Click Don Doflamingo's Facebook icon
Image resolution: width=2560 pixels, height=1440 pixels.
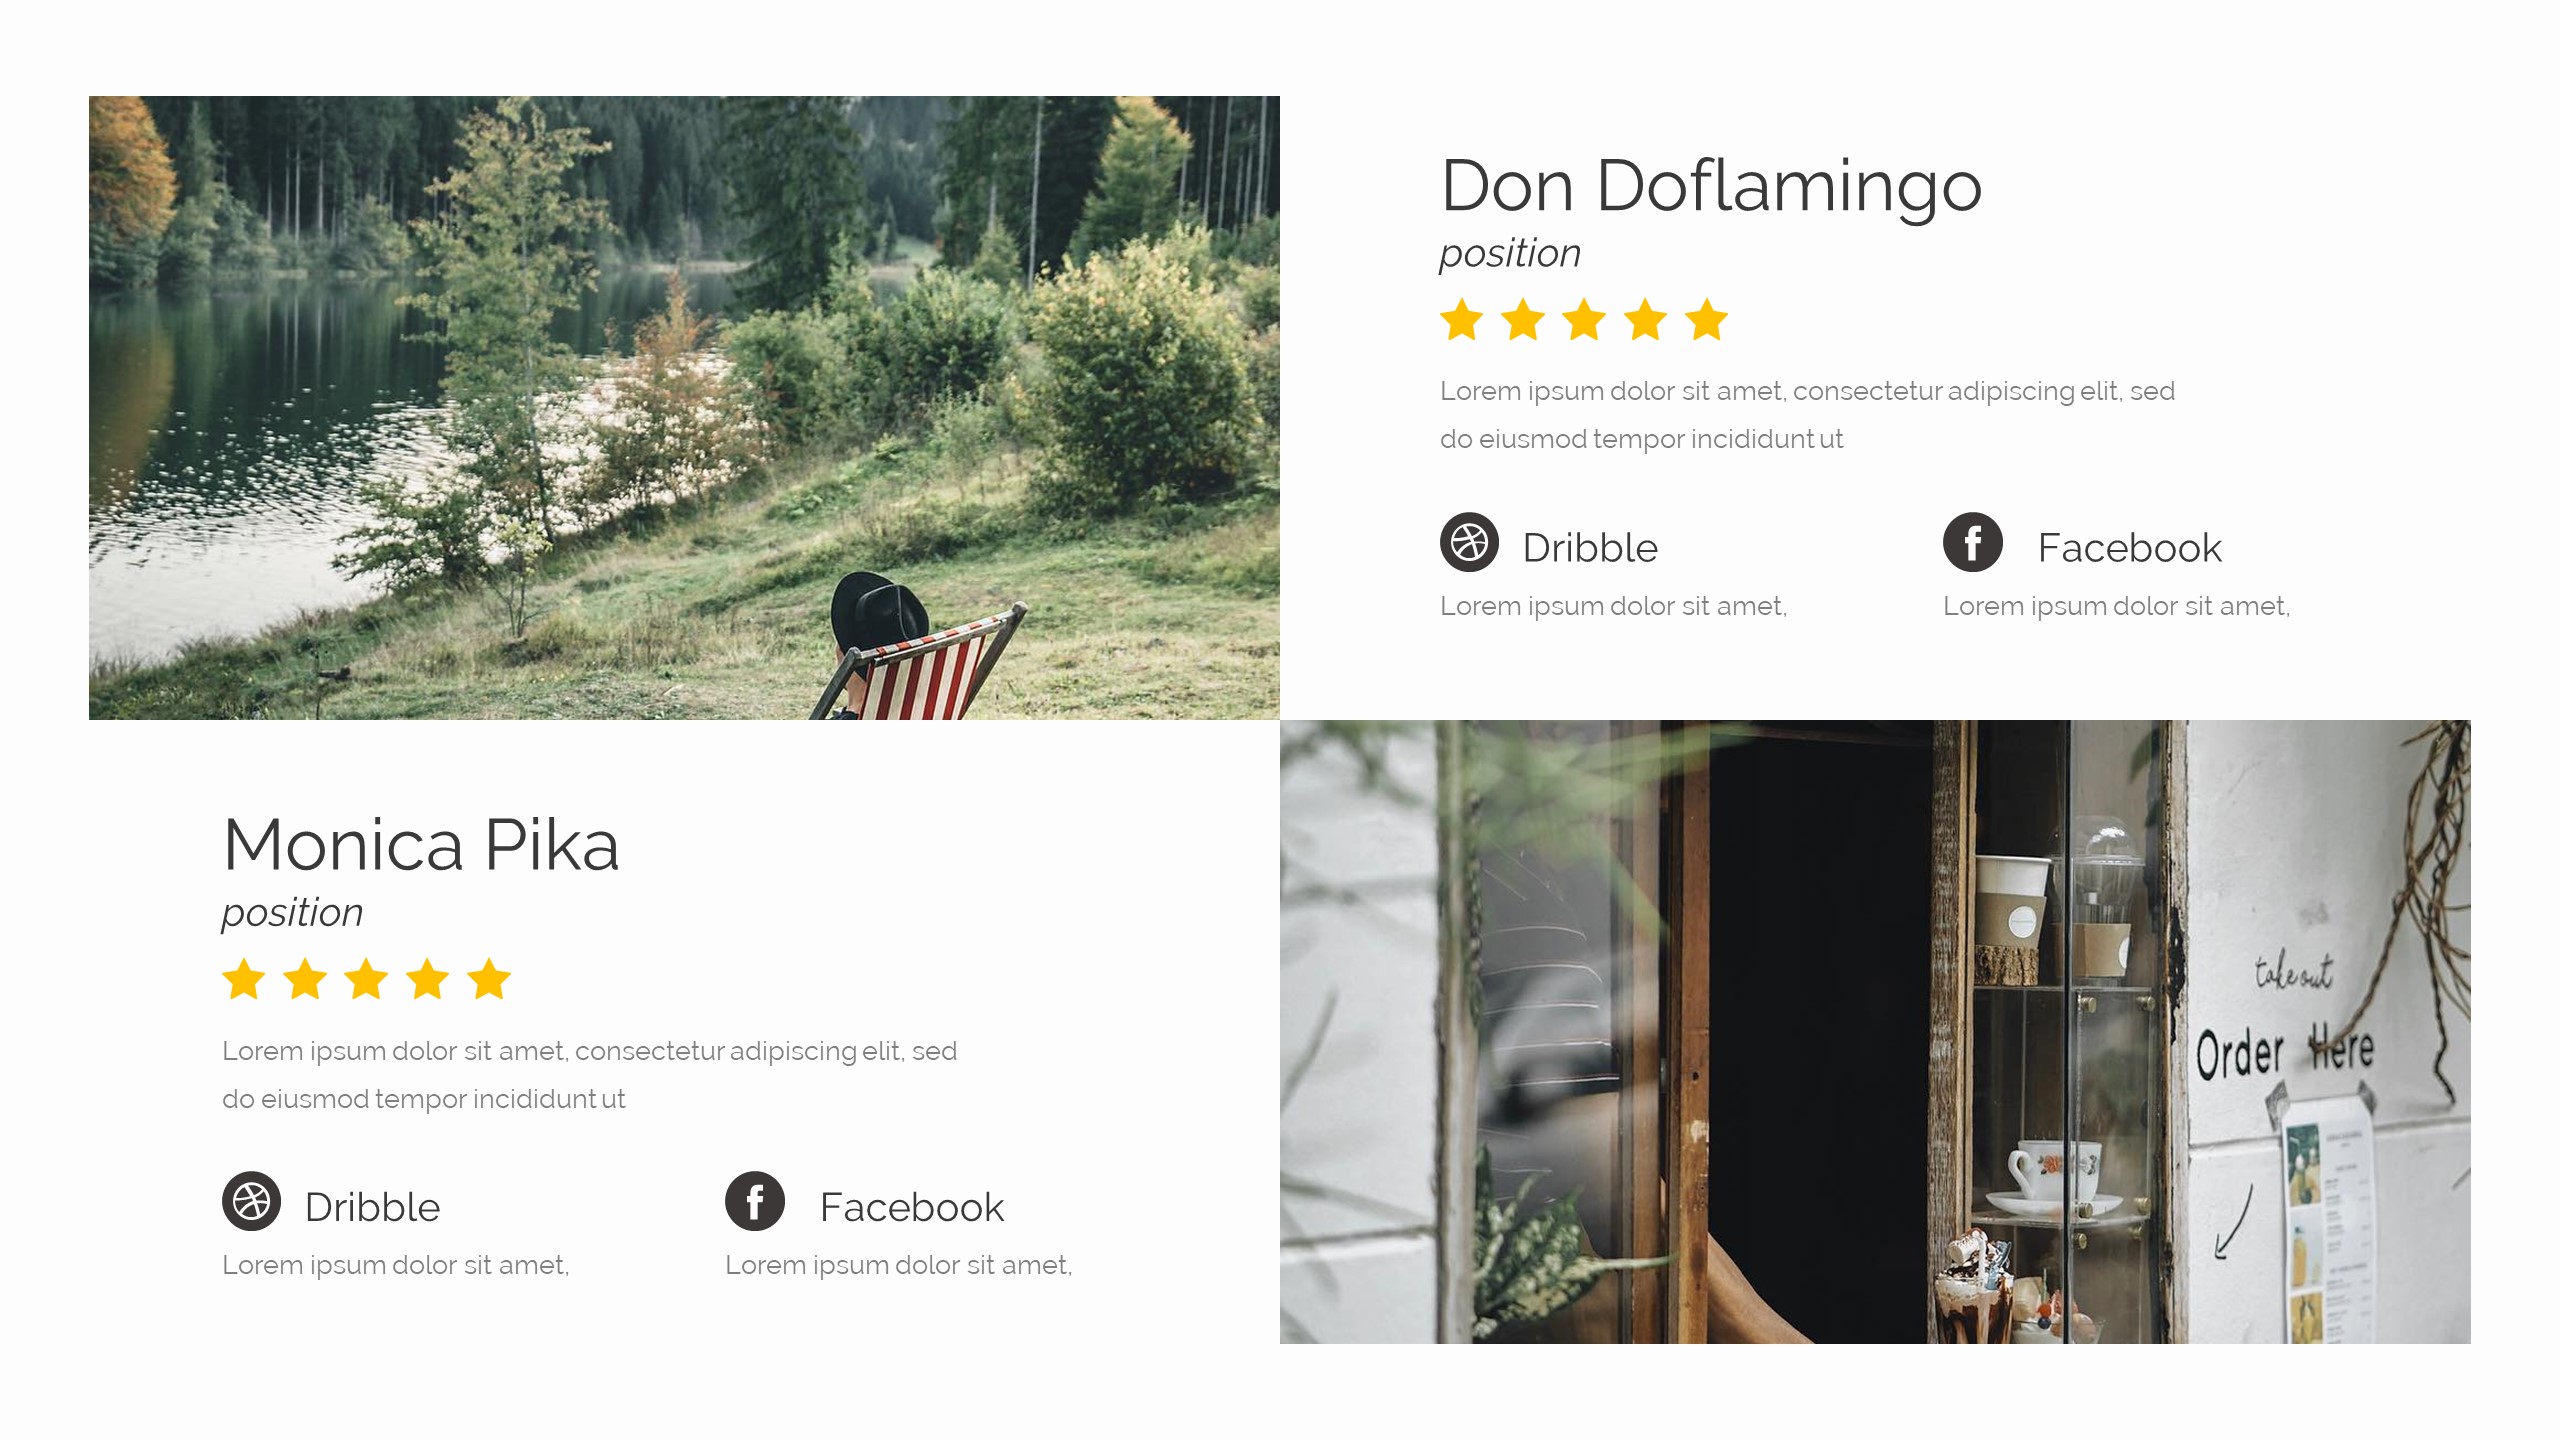1972,542
